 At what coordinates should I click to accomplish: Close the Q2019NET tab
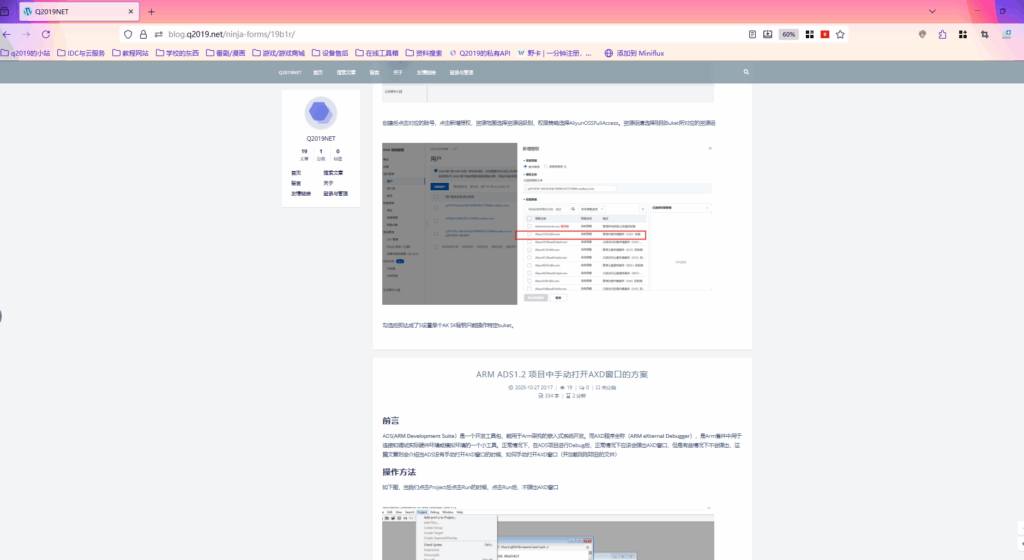pos(131,12)
